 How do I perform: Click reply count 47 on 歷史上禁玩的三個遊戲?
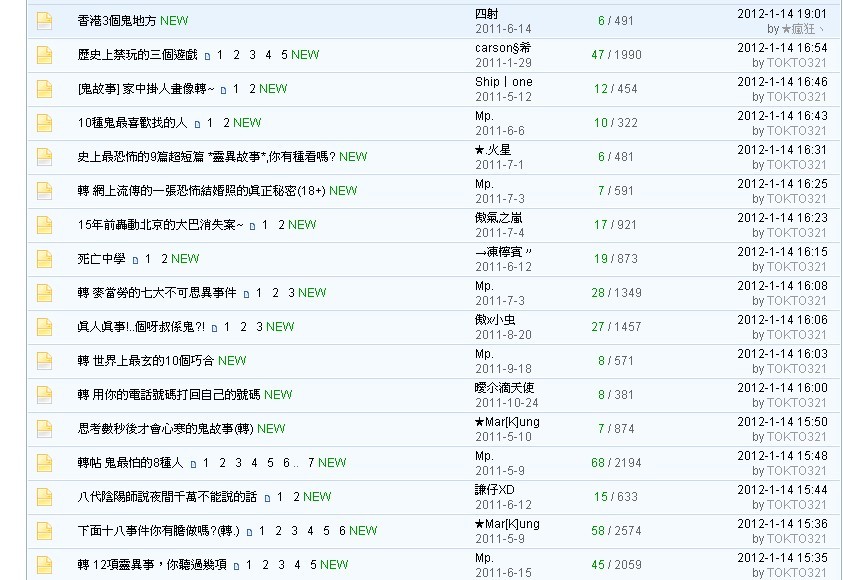click(x=598, y=55)
